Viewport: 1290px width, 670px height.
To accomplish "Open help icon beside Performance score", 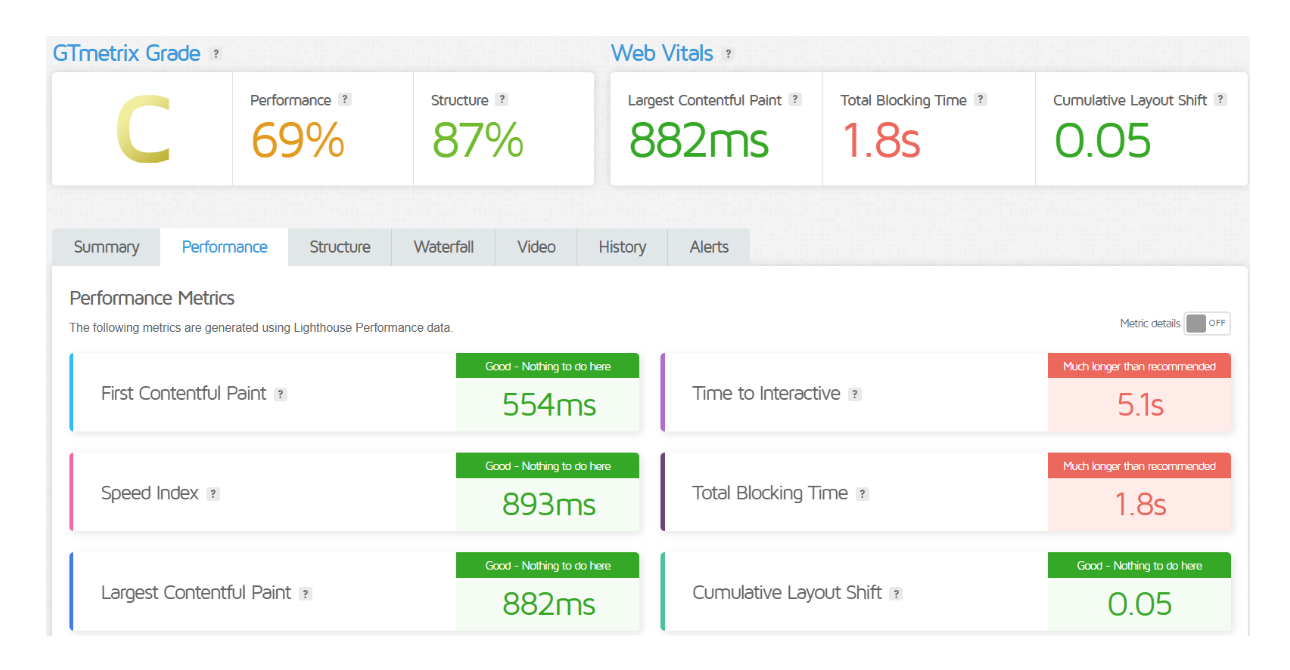I will click(345, 99).
